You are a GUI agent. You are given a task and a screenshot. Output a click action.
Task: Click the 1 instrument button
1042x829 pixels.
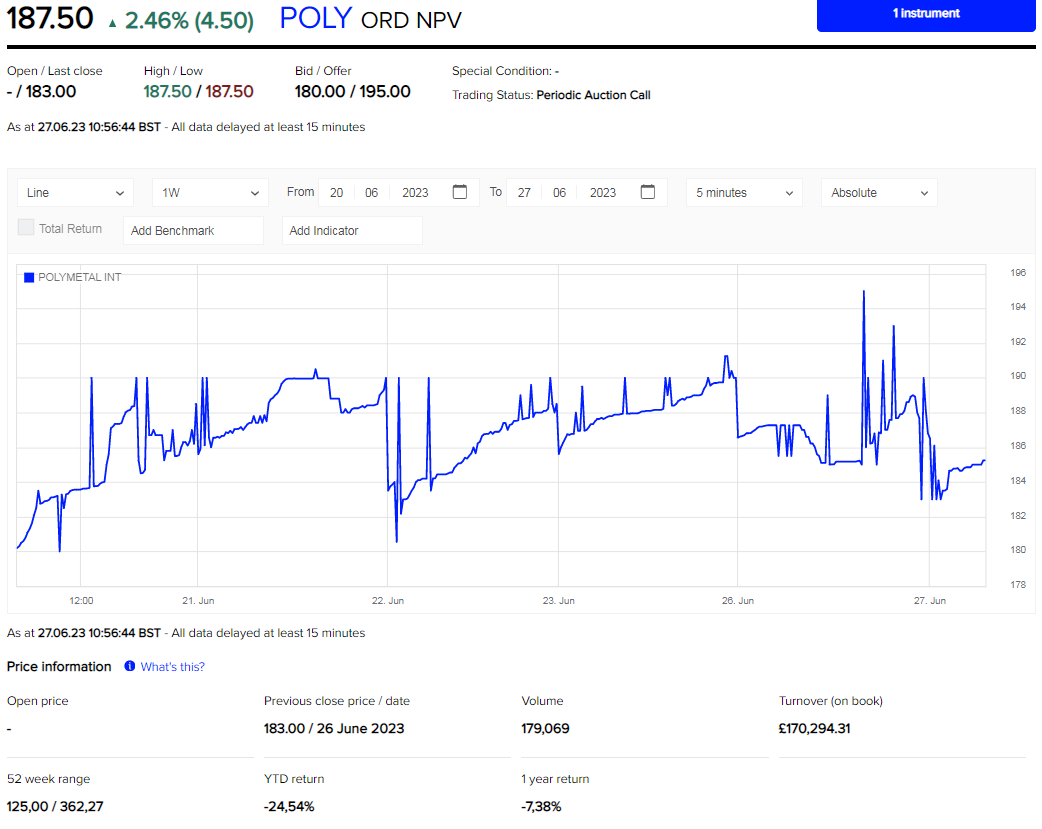pos(926,14)
